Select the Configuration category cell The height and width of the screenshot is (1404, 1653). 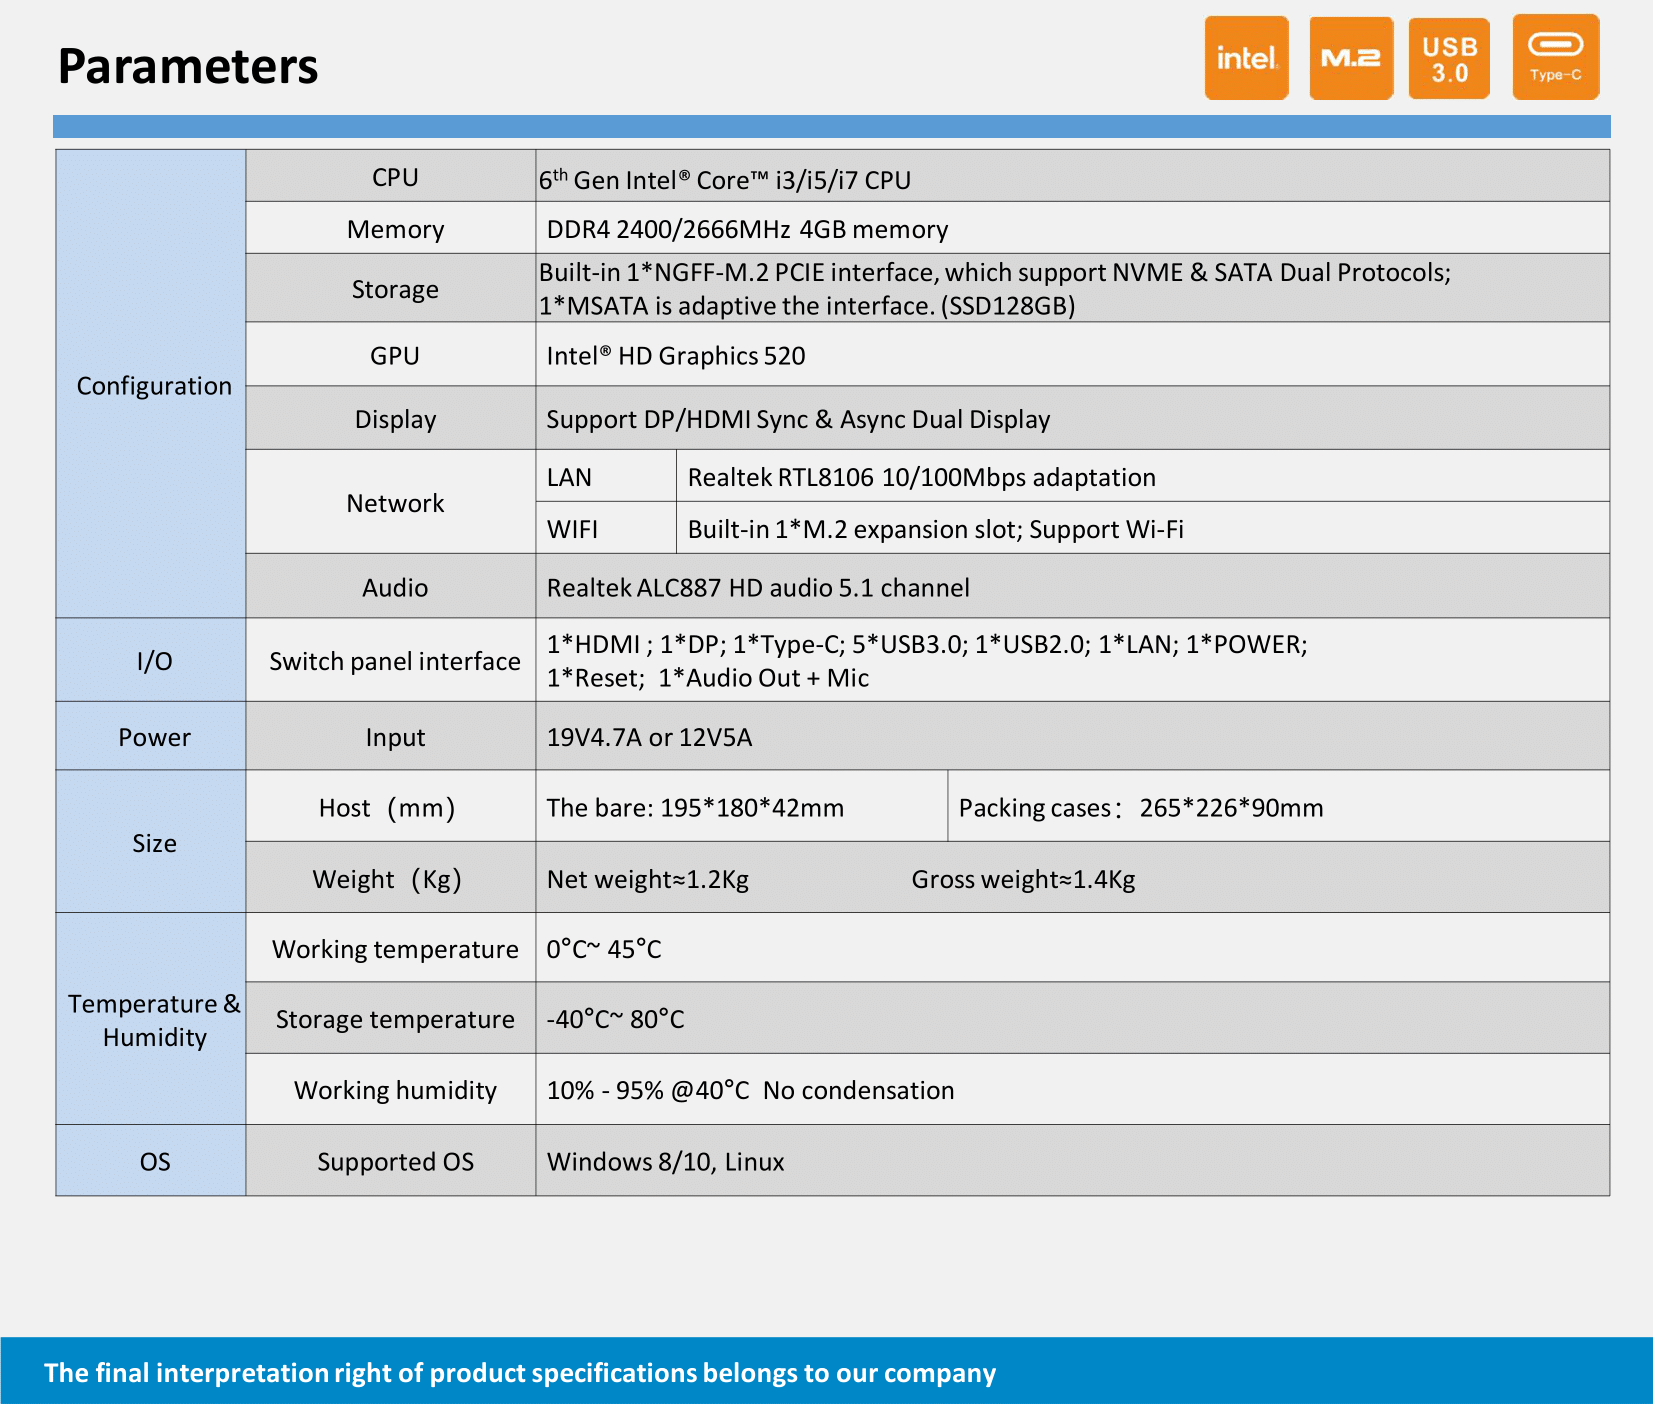(x=151, y=384)
